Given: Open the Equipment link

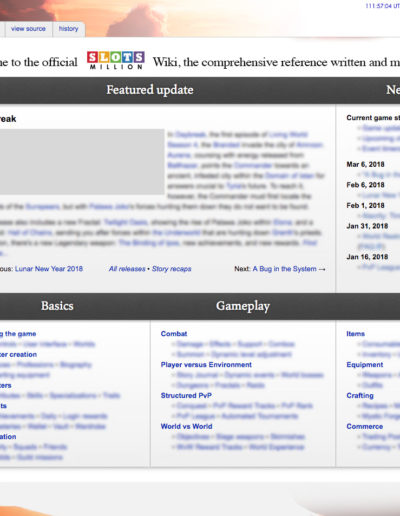Looking at the screenshot, I should [365, 365].
